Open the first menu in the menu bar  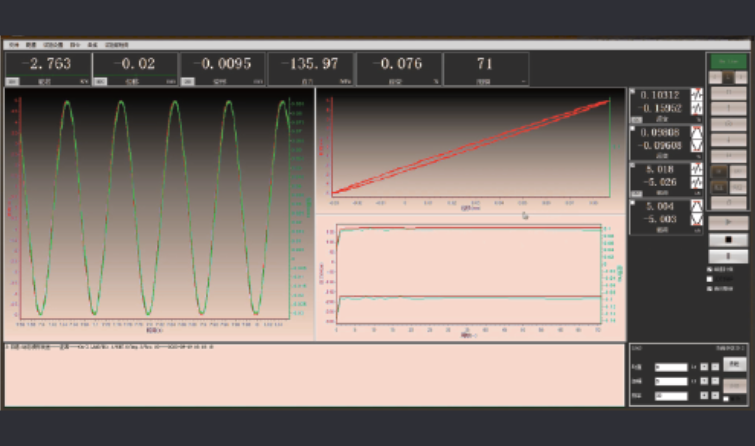14,45
